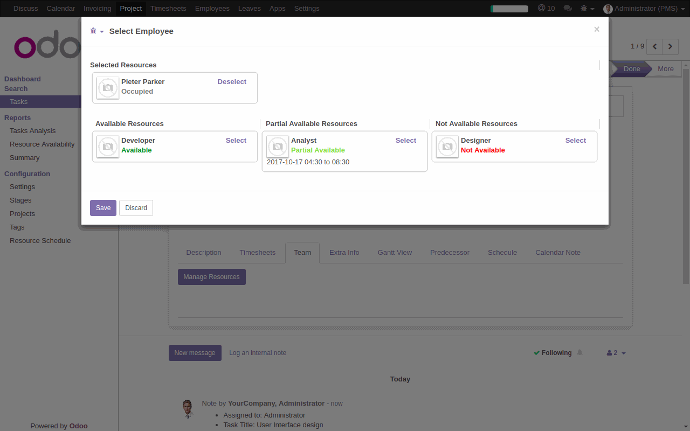The width and height of the screenshot is (690, 431).
Task: Open the activities counter showing 10
Action: tap(546, 8)
